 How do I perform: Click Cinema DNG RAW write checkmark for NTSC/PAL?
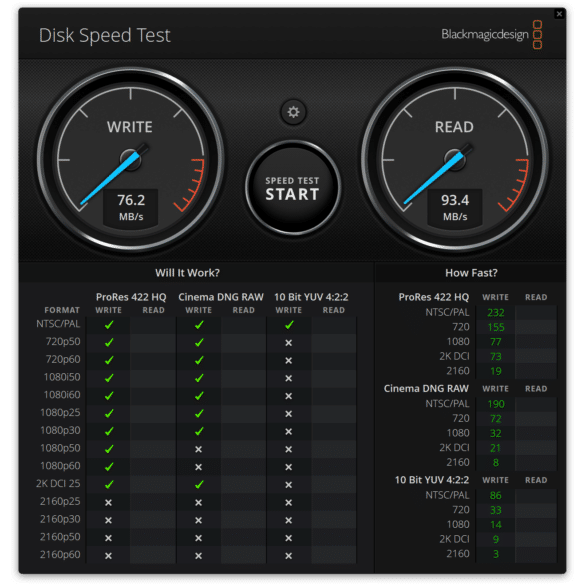click(199, 325)
